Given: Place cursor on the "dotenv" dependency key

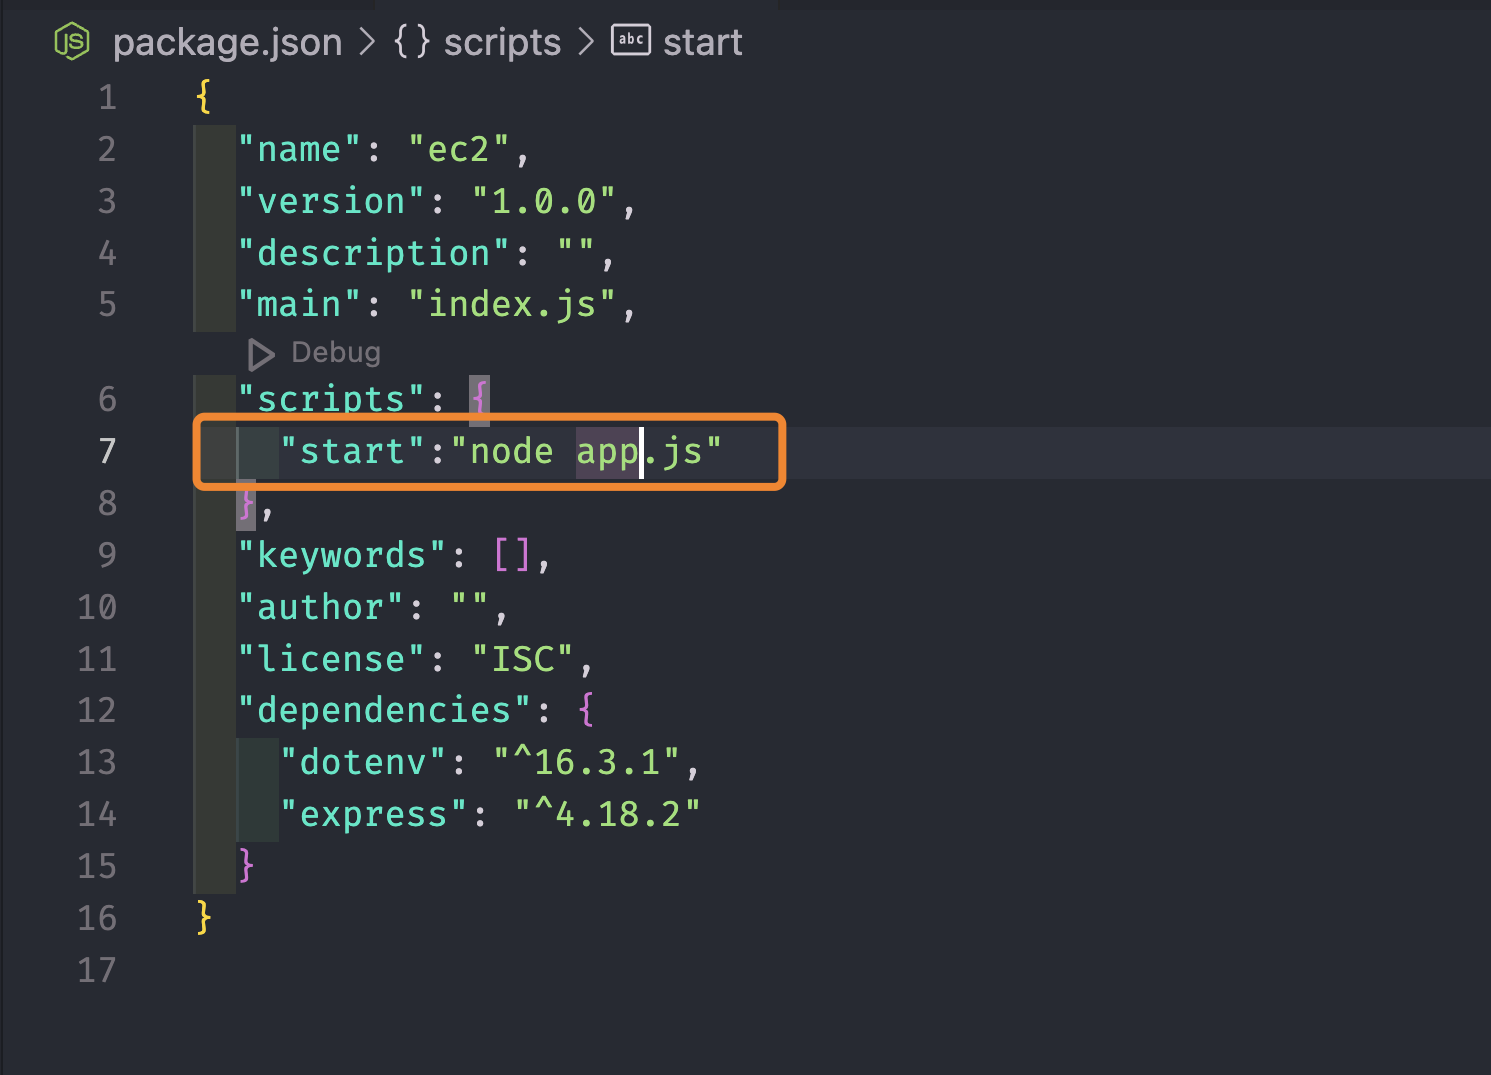Looking at the screenshot, I should (362, 762).
